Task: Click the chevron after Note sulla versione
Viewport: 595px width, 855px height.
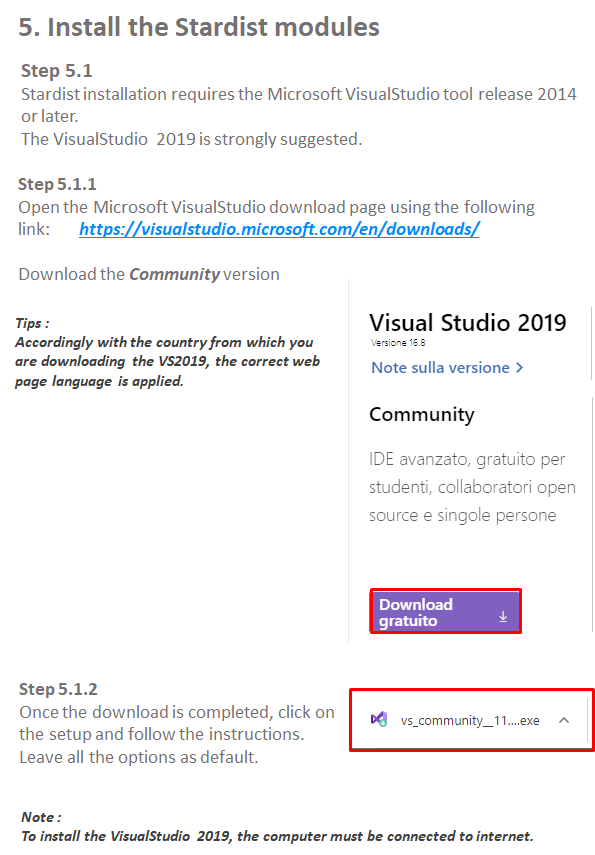Action: click(x=520, y=368)
